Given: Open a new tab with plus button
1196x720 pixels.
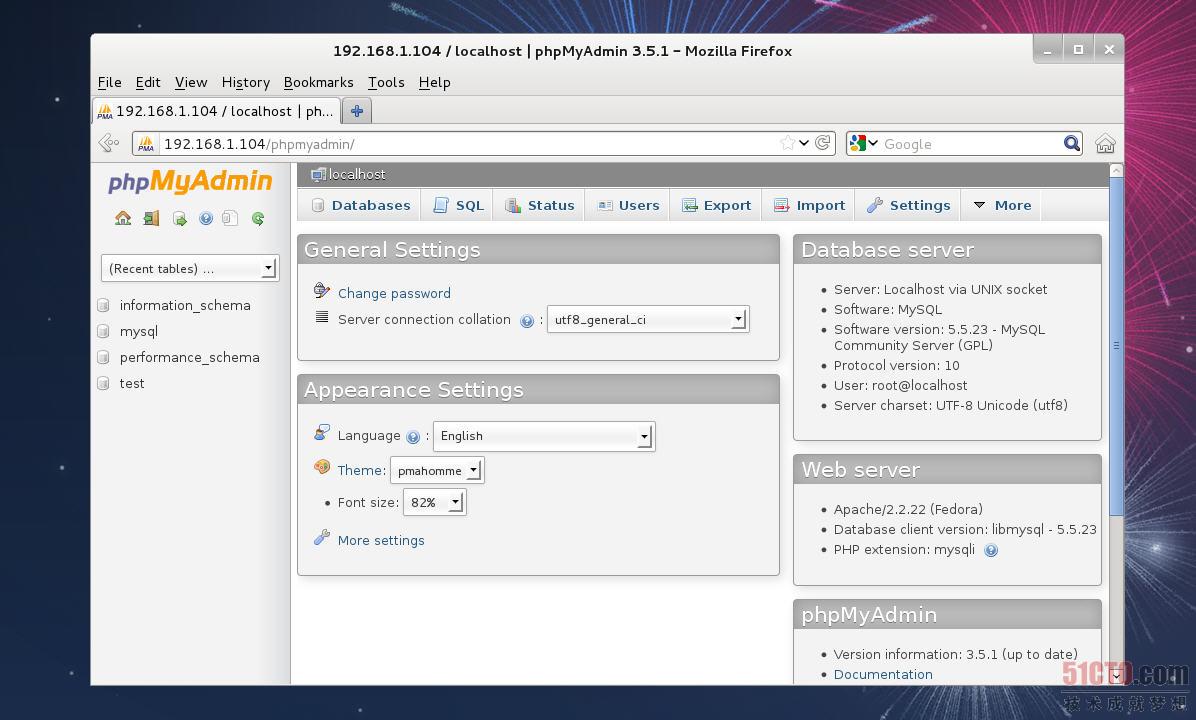Looking at the screenshot, I should (356, 111).
